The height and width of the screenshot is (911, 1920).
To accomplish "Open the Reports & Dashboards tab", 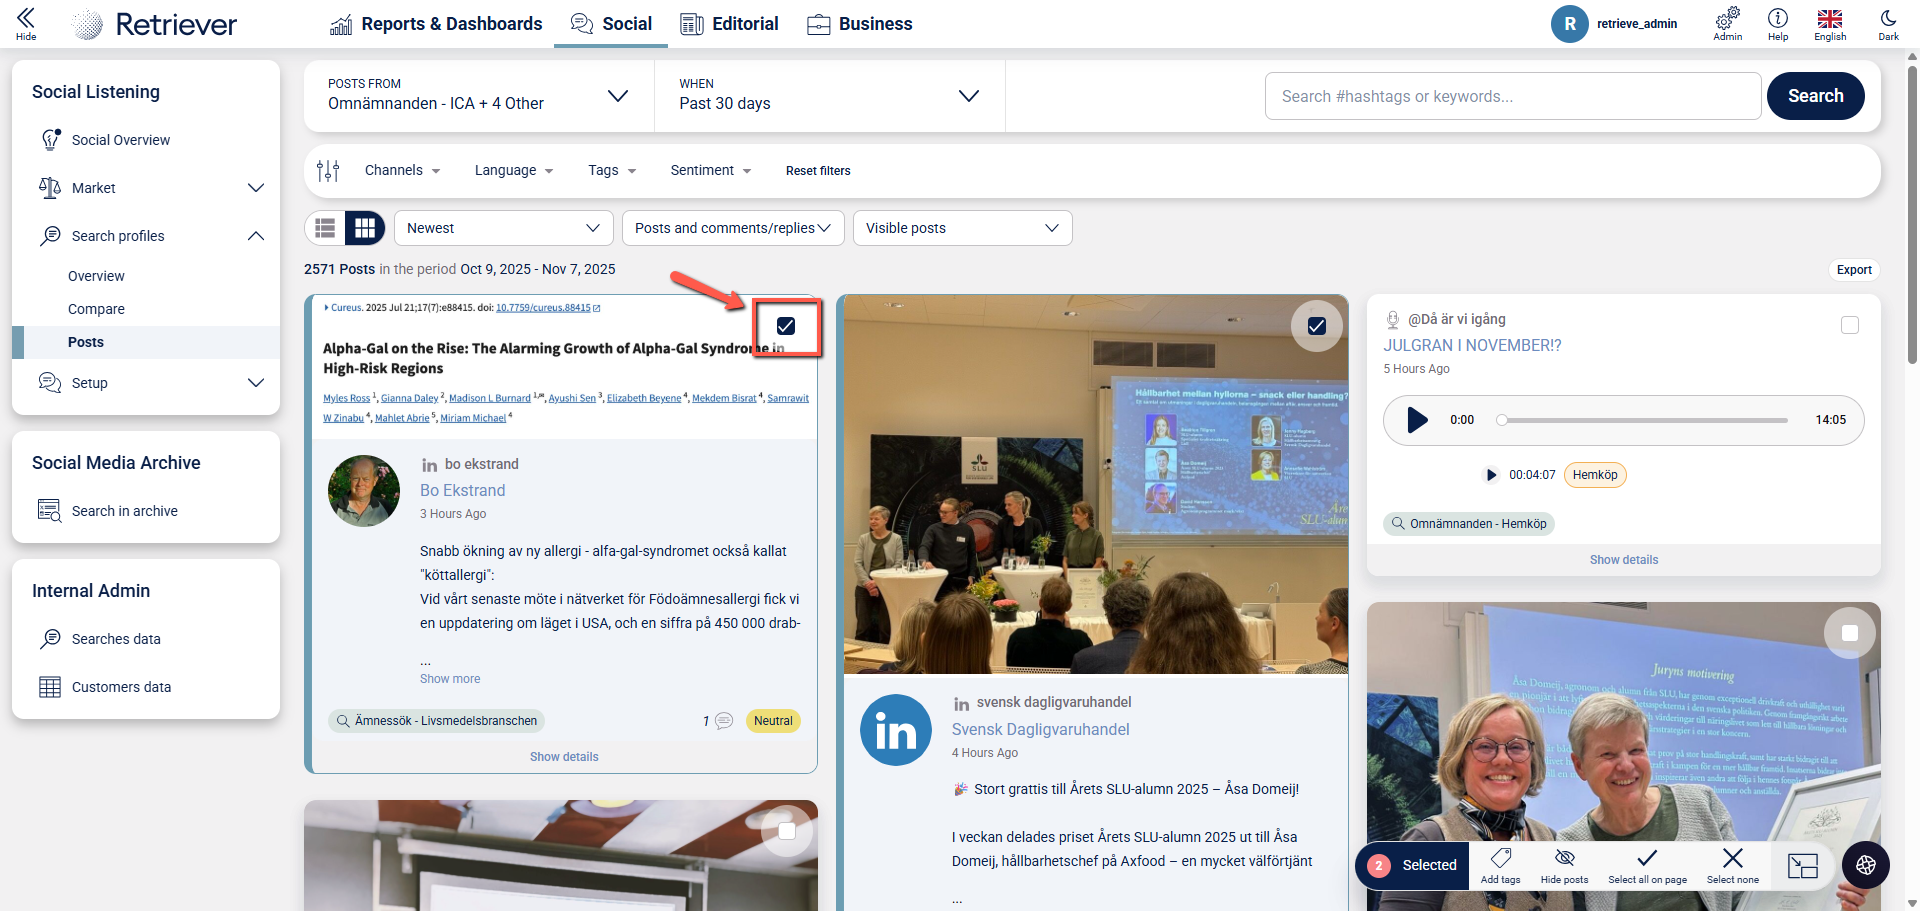I will click(x=436, y=24).
